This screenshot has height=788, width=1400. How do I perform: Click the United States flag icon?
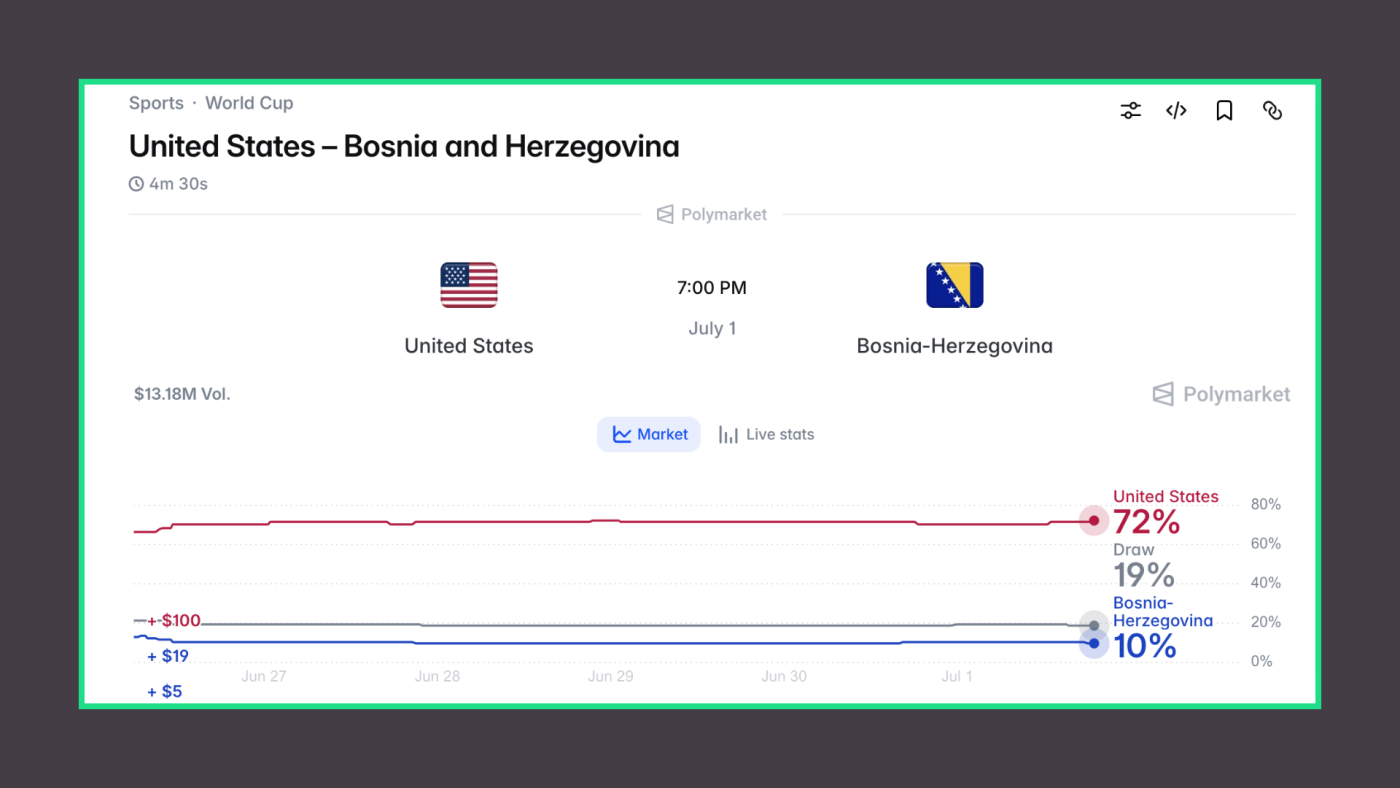coord(469,285)
